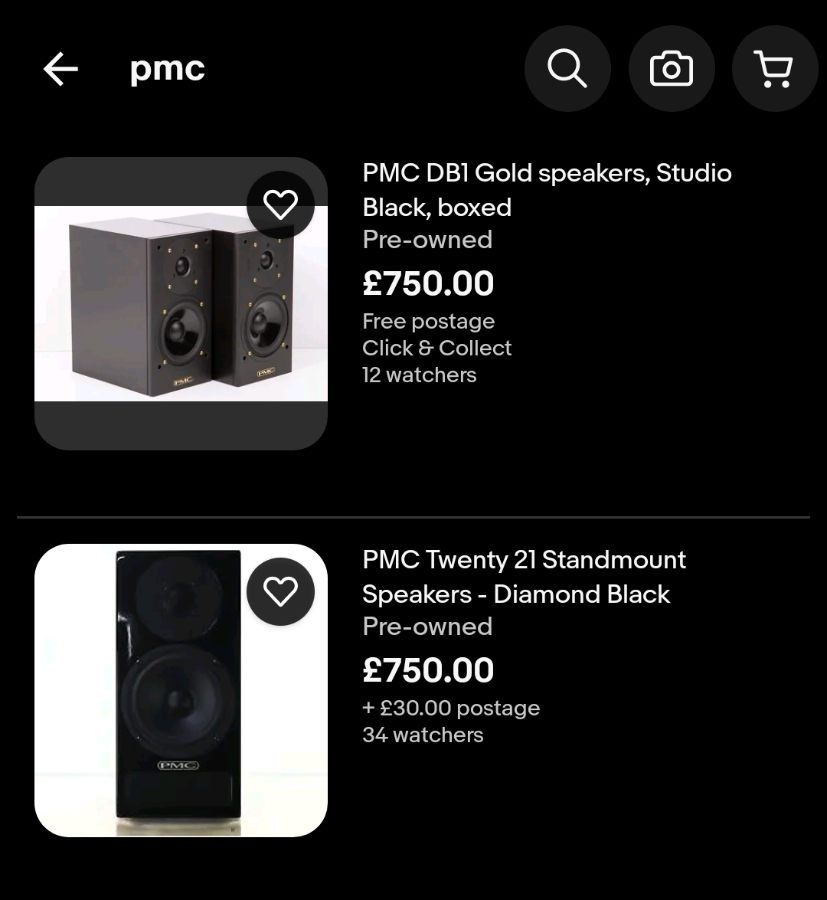This screenshot has width=827, height=900.
Task: View PMC Twenty 21 speaker photo
Action: [181, 690]
